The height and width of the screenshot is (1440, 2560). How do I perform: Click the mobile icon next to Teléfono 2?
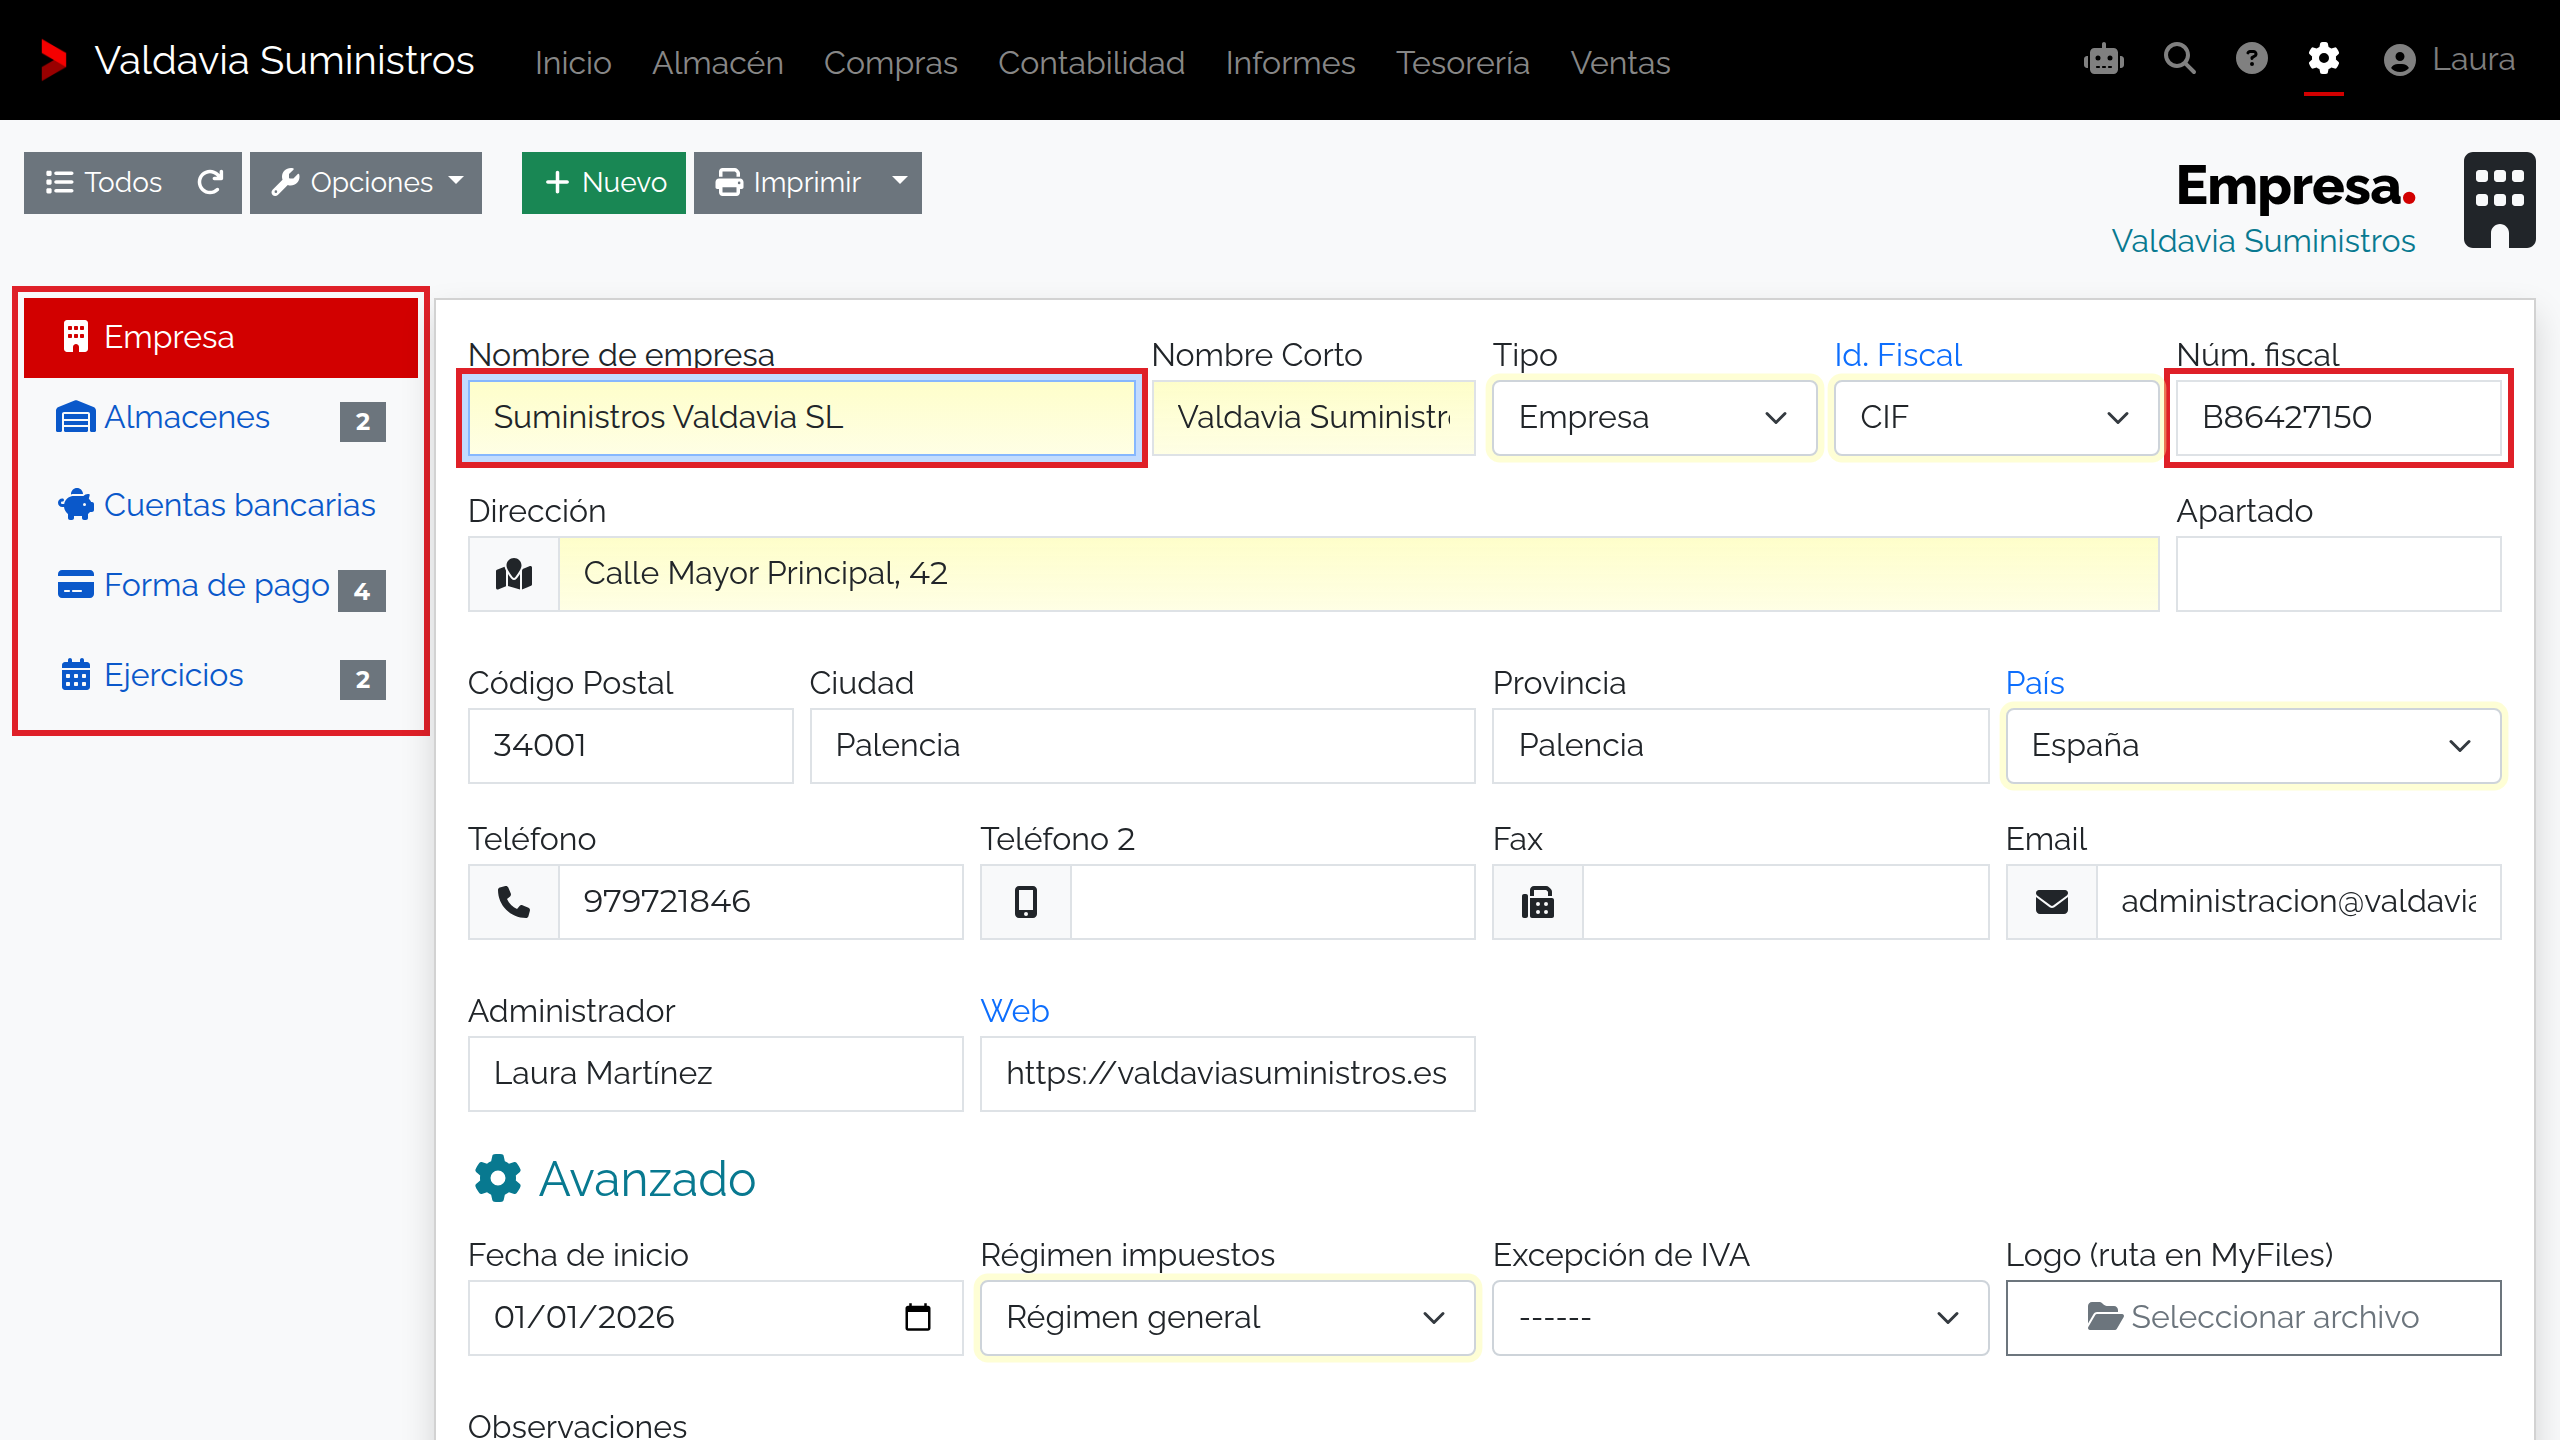click(1026, 902)
